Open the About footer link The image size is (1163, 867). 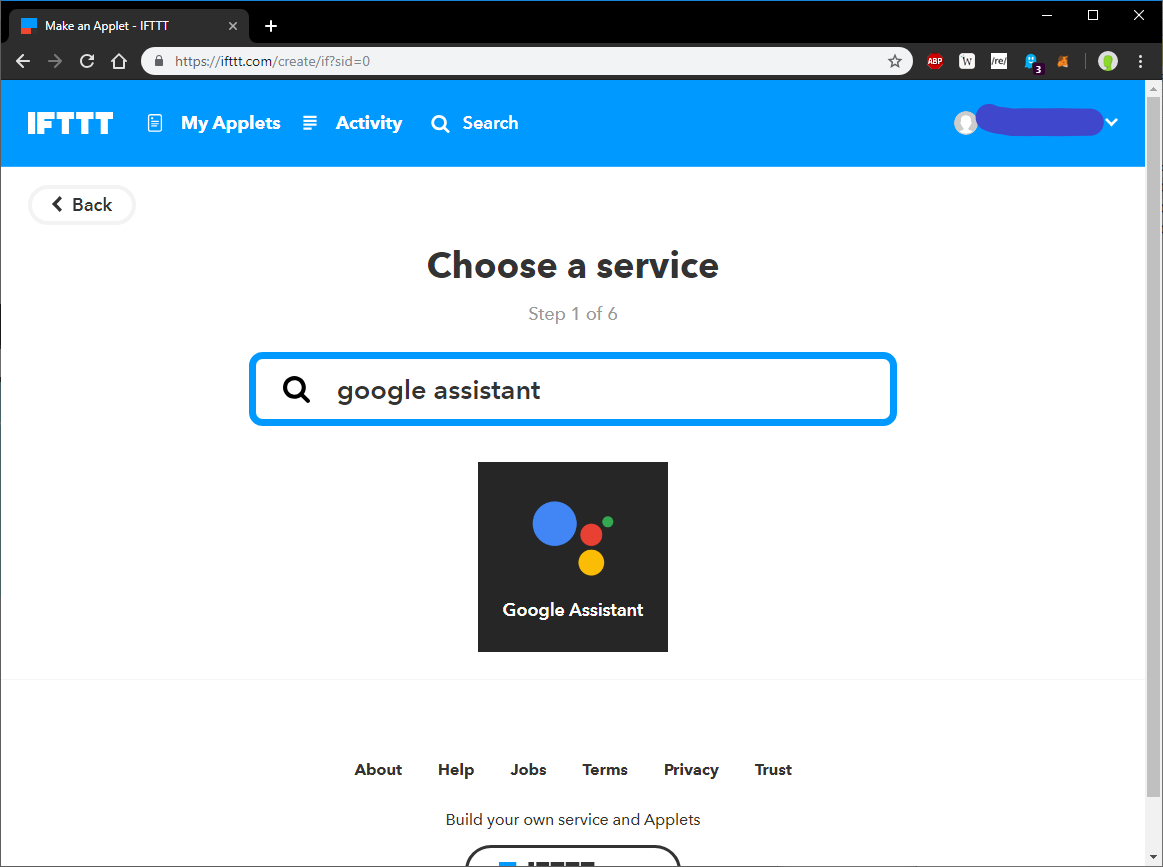coord(378,770)
